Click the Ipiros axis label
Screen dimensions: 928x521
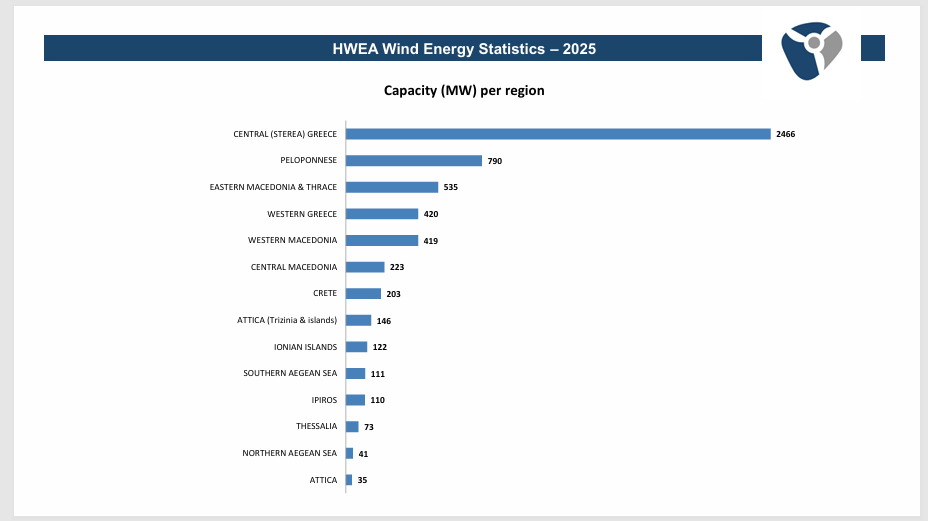point(324,400)
